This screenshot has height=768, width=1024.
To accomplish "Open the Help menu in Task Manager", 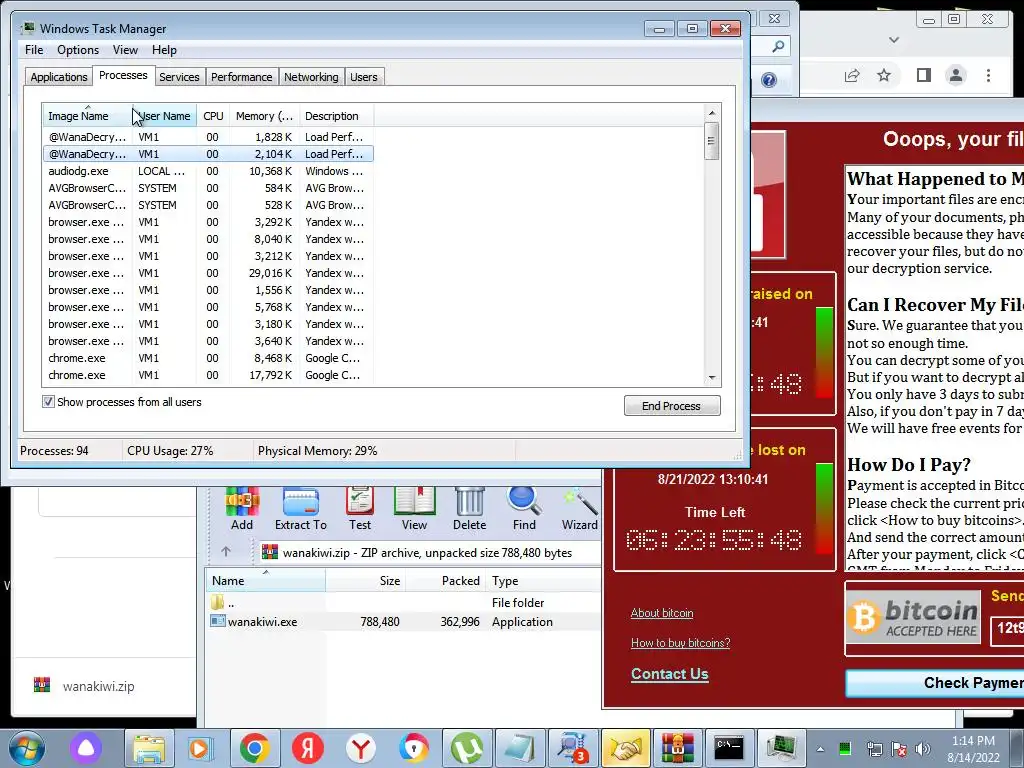I will 165,50.
